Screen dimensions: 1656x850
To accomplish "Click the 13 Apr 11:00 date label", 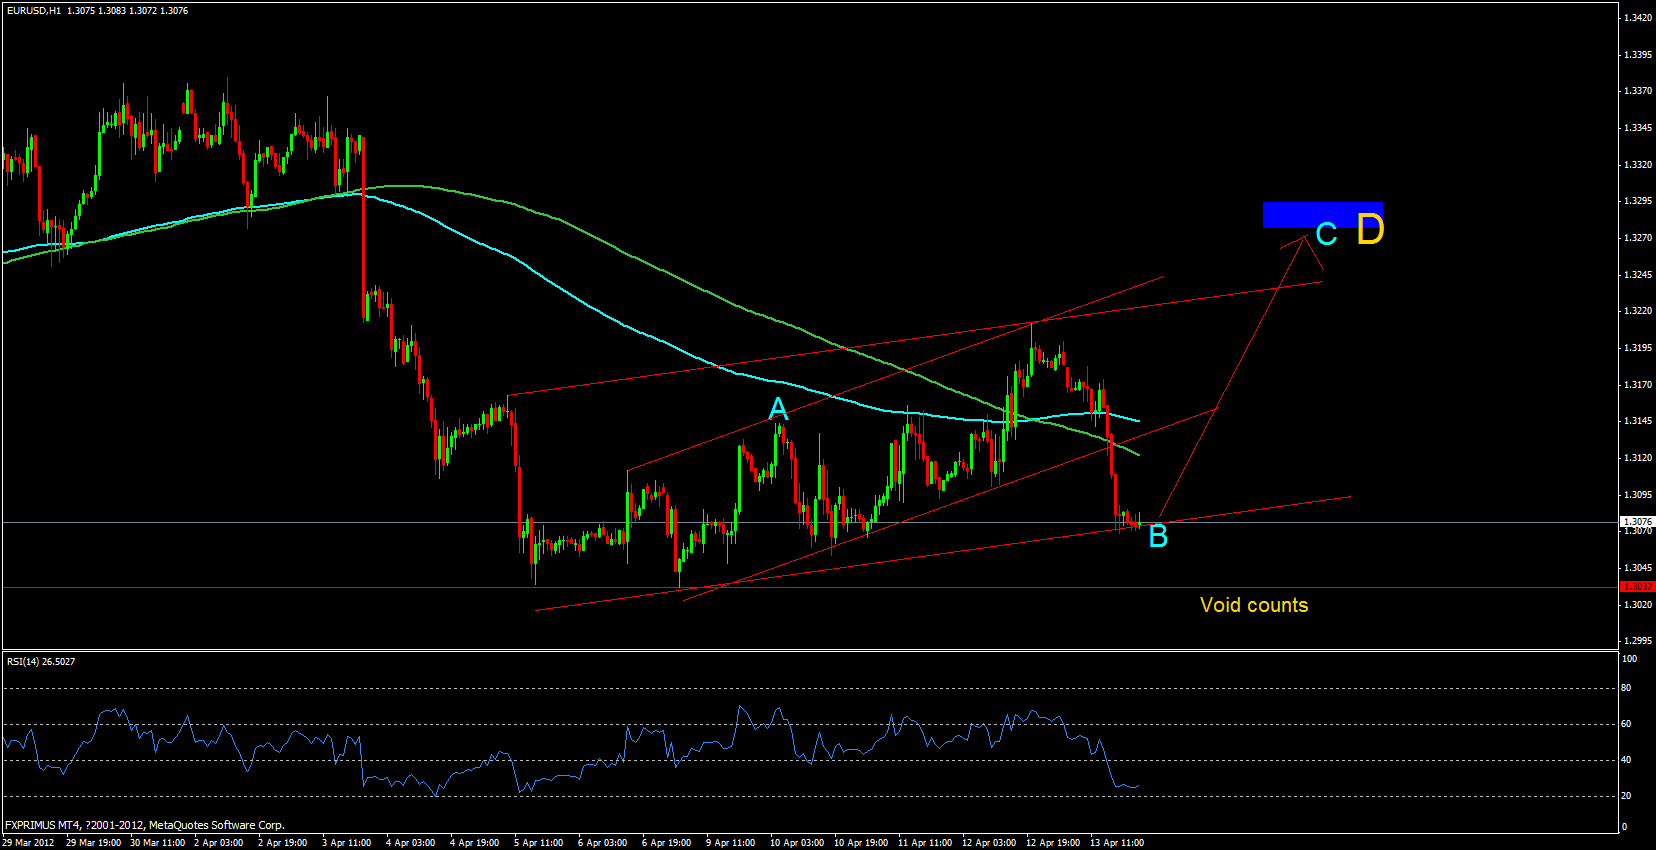I will pyautogui.click(x=1117, y=843).
